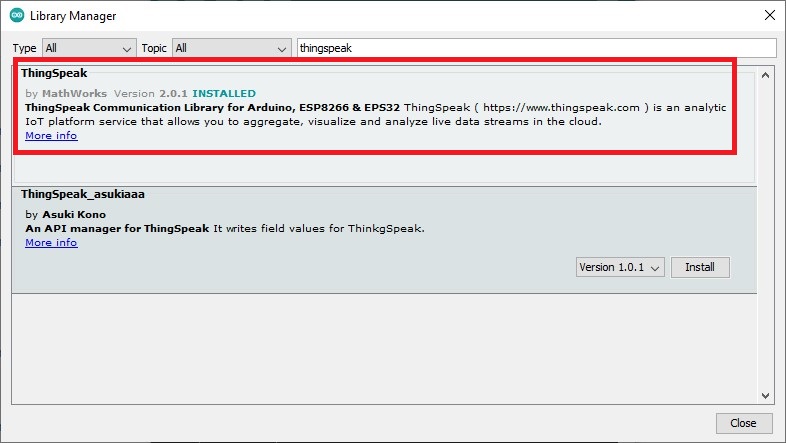Viewport: 786px width, 443px height.
Task: Click the Close button
Action: tap(743, 423)
